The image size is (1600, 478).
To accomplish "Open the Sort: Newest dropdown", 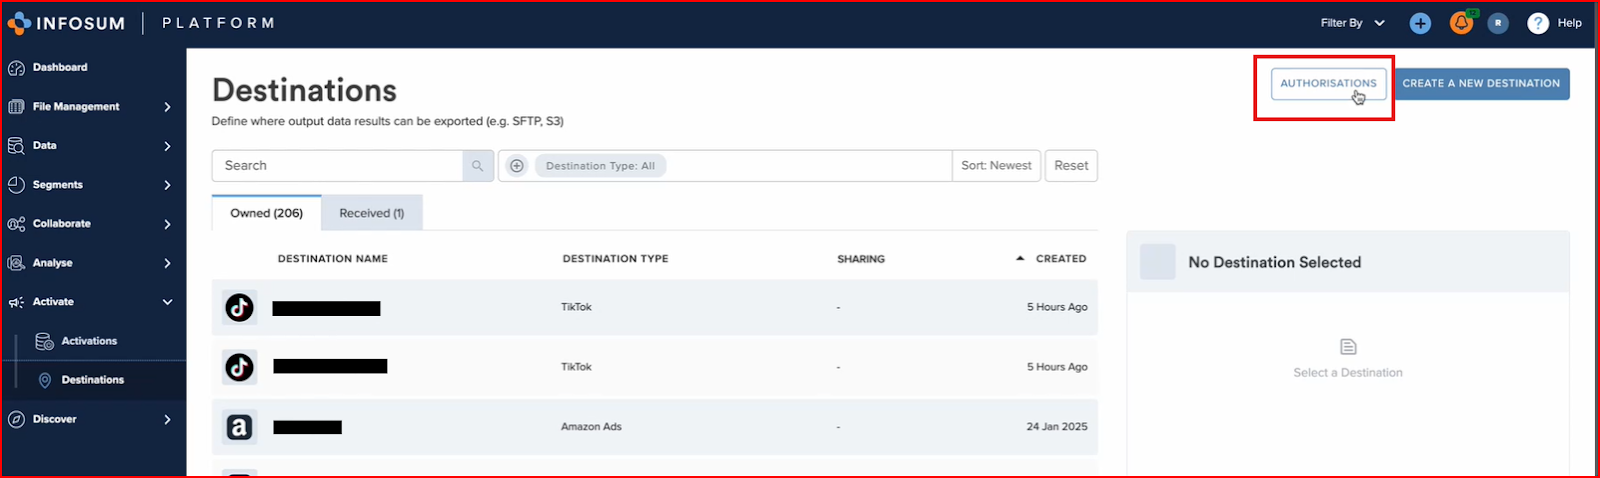I will click(996, 166).
